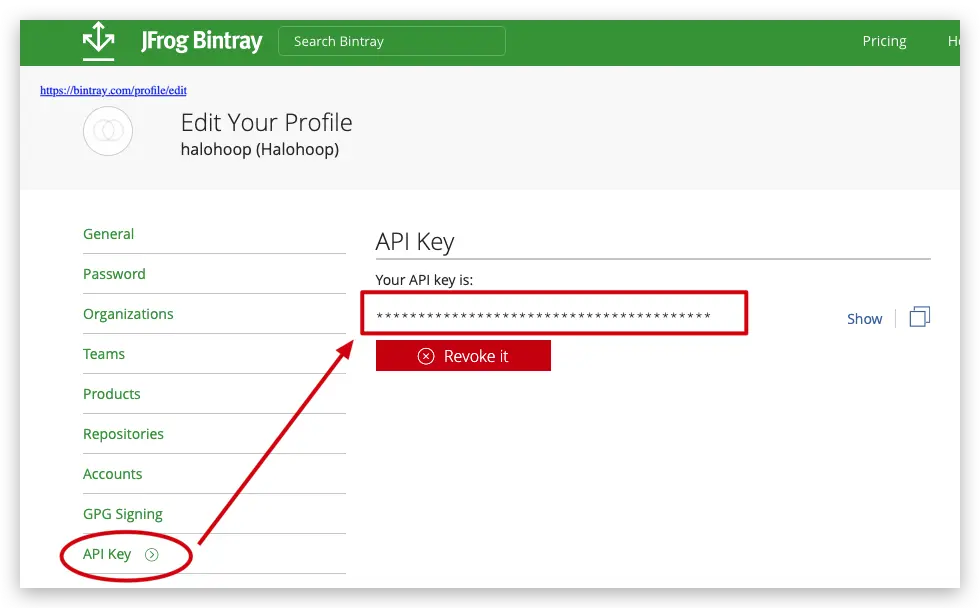Click the 'Edit Your Profile' heading
Screen dimensions: 980x608
click(x=266, y=122)
